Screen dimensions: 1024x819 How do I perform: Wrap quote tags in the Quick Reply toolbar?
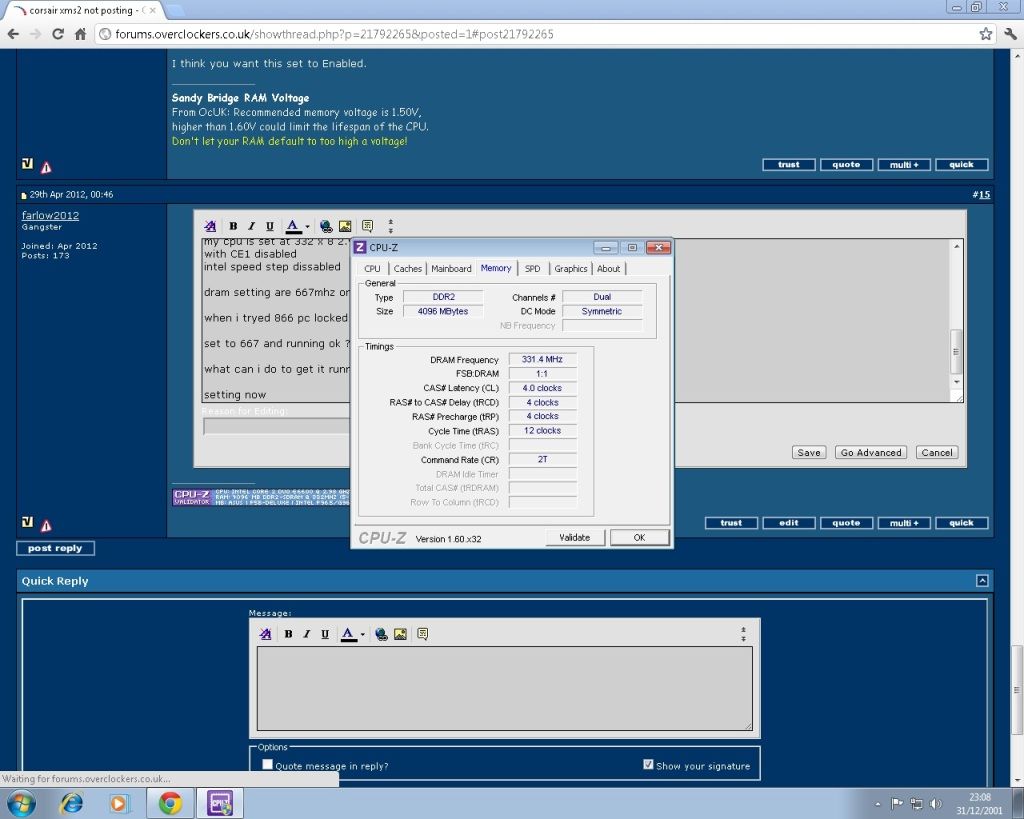coord(423,634)
